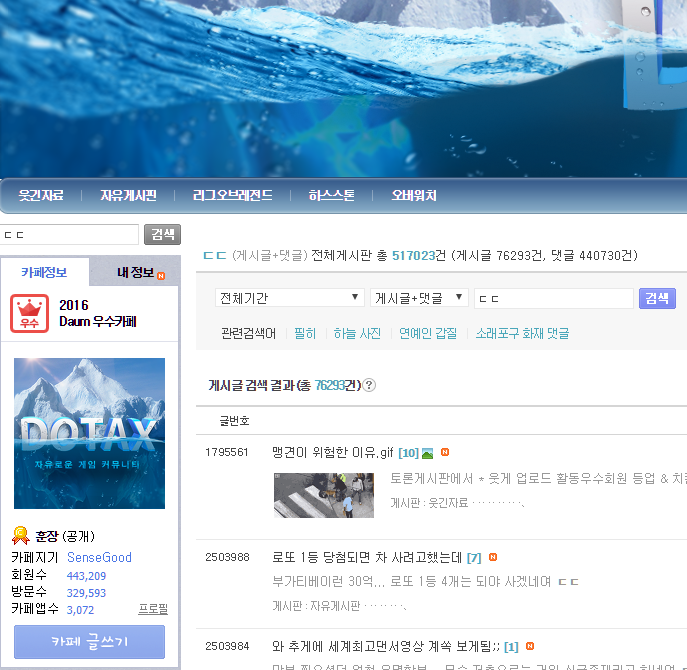Image resolution: width=687 pixels, height=670 pixels.
Task: Click member count 443,209
Action: pos(86,576)
